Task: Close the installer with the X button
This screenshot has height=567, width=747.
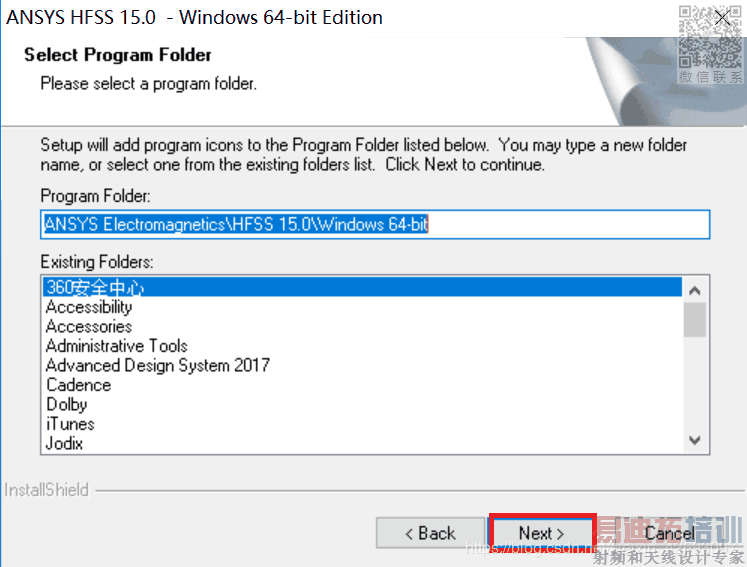Action: pos(723,17)
